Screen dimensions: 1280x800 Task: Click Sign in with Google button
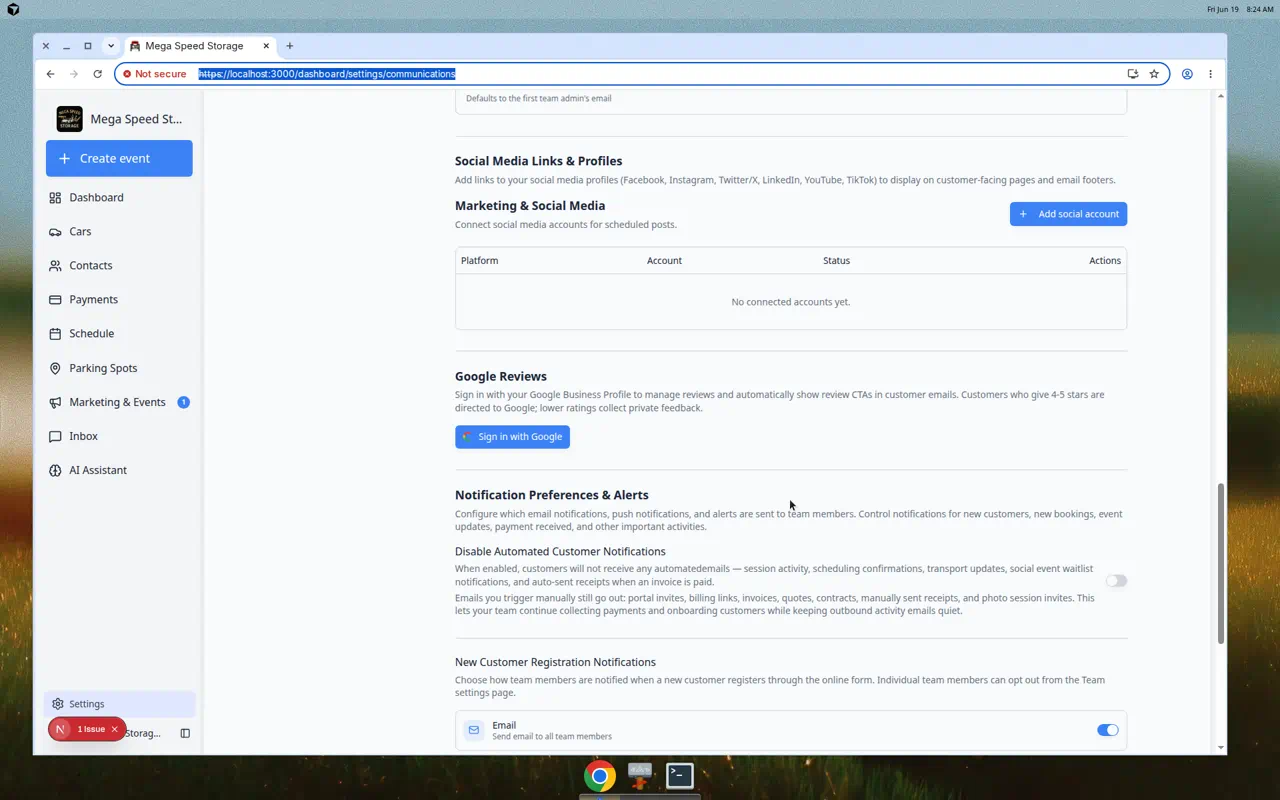(x=512, y=437)
